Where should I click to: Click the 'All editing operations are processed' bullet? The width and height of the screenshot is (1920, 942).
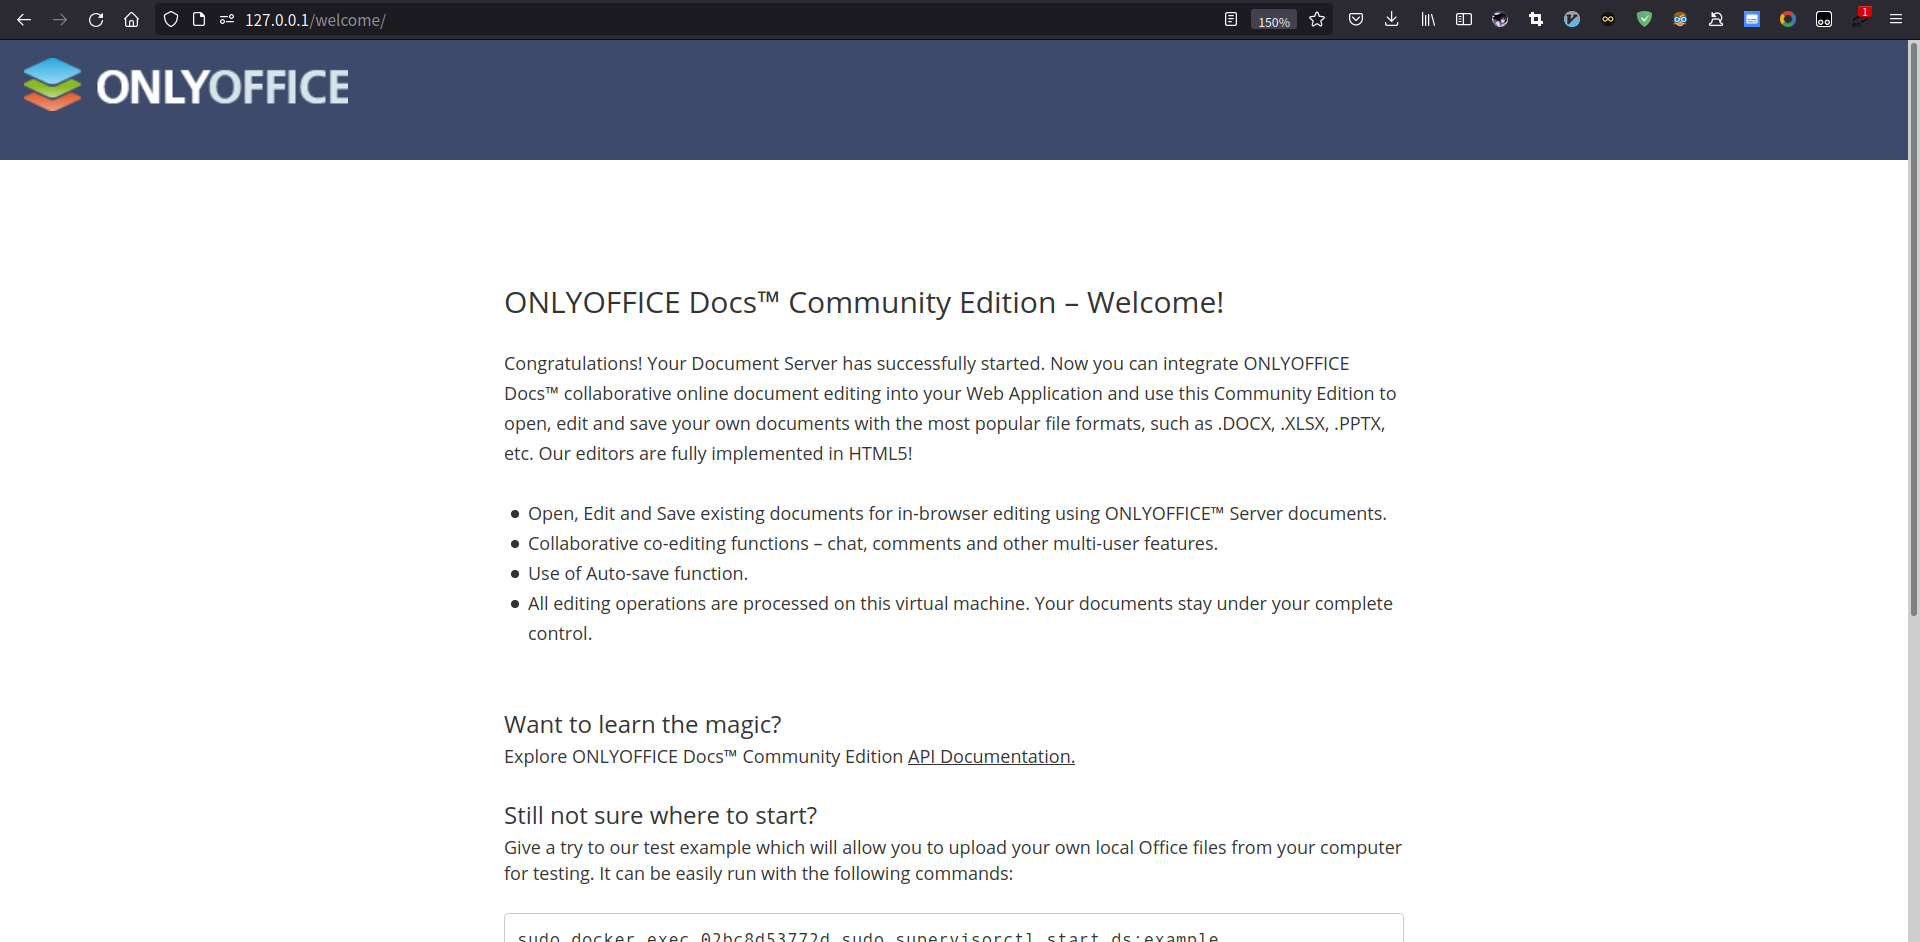pos(960,619)
